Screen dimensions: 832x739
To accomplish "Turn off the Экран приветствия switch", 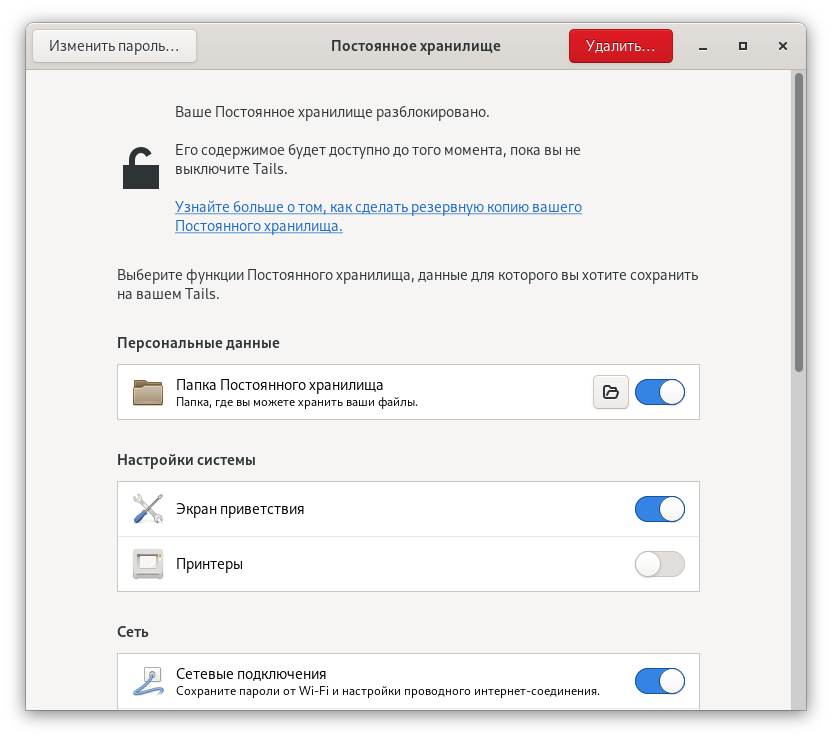I will [659, 509].
